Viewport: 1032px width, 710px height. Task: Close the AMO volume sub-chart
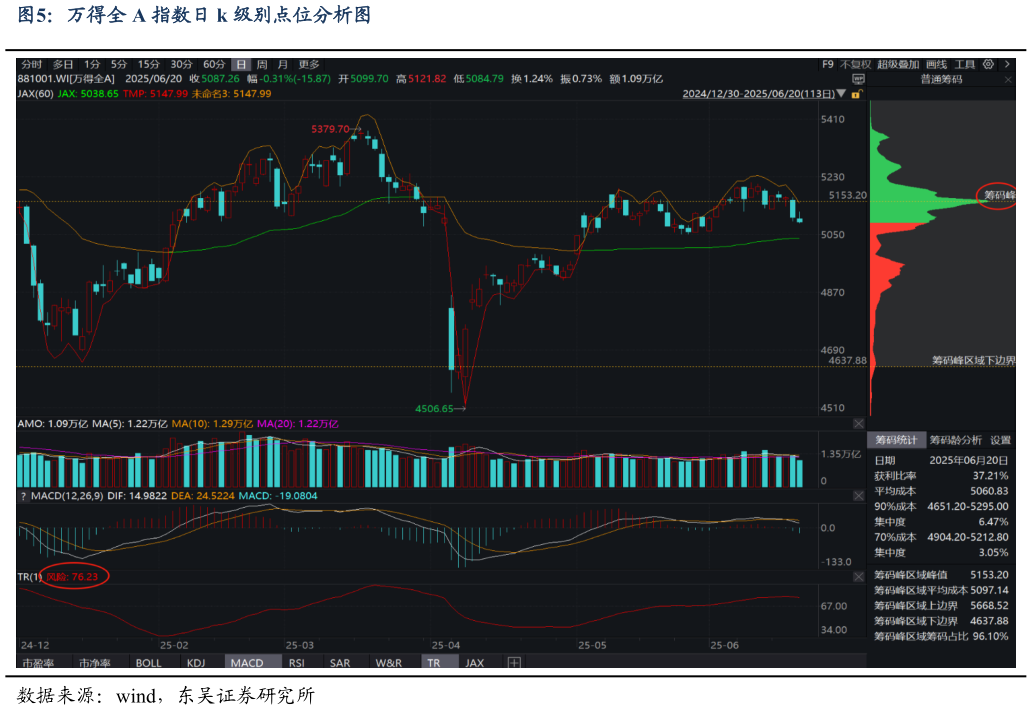857,424
